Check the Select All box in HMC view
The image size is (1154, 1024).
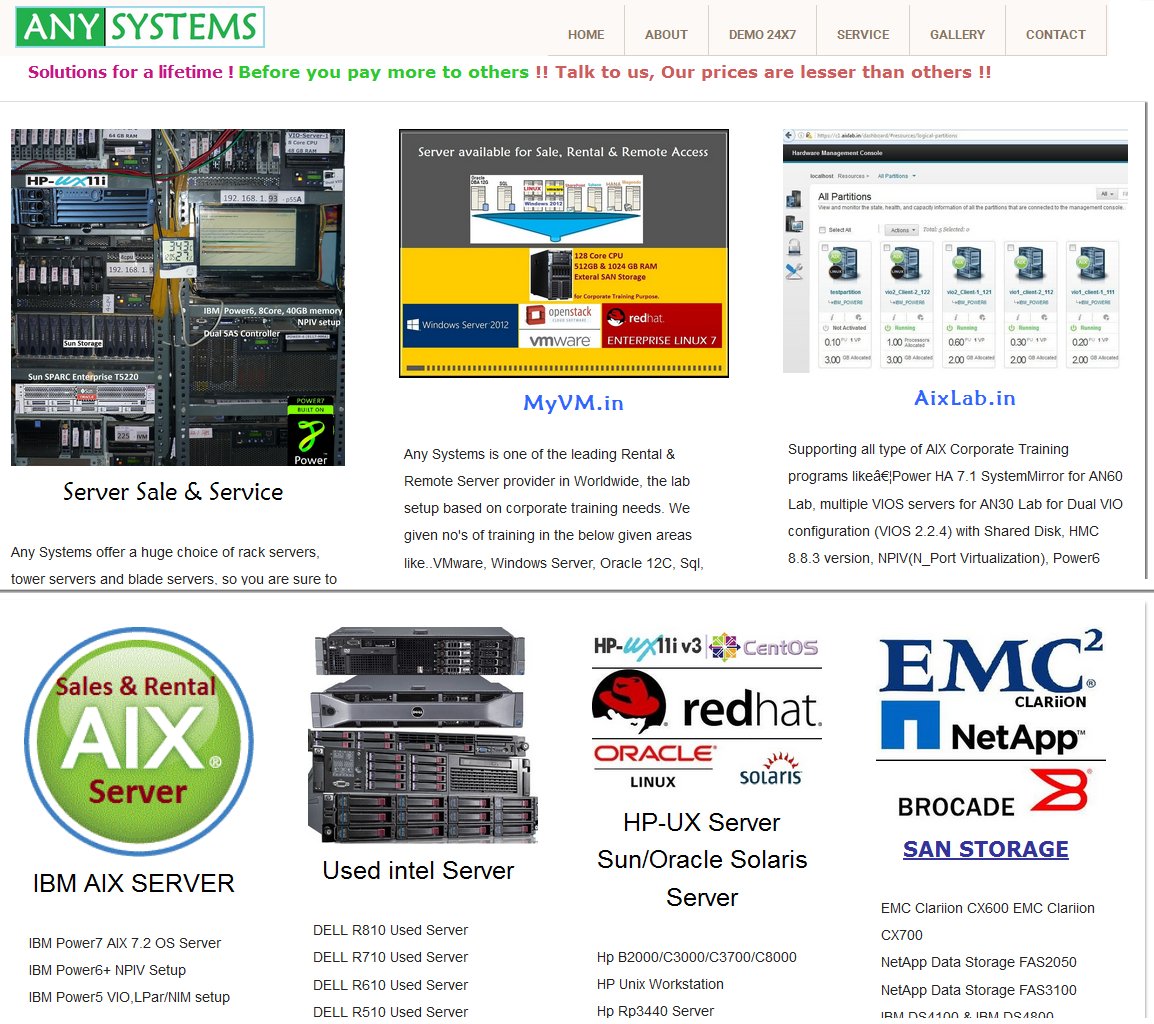click(821, 230)
